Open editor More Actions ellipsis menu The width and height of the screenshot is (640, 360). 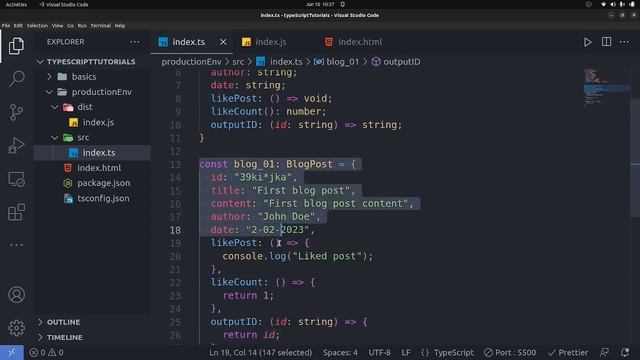(624, 42)
